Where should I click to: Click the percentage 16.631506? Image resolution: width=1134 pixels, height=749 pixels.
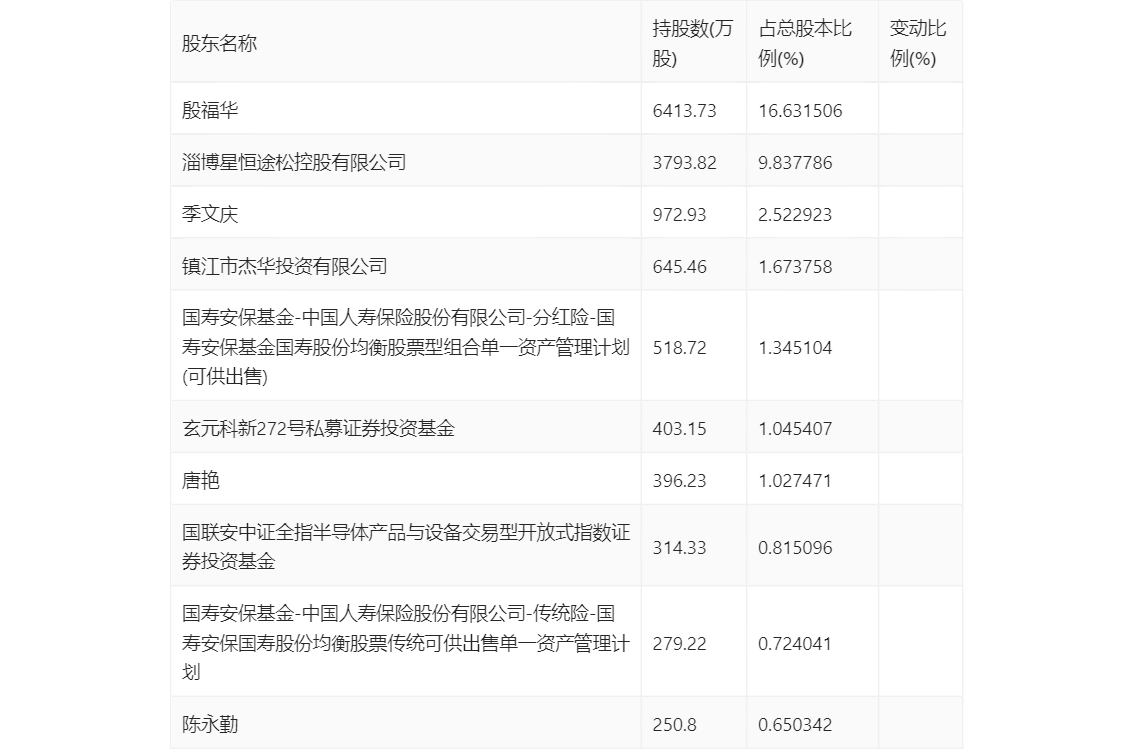tap(800, 111)
